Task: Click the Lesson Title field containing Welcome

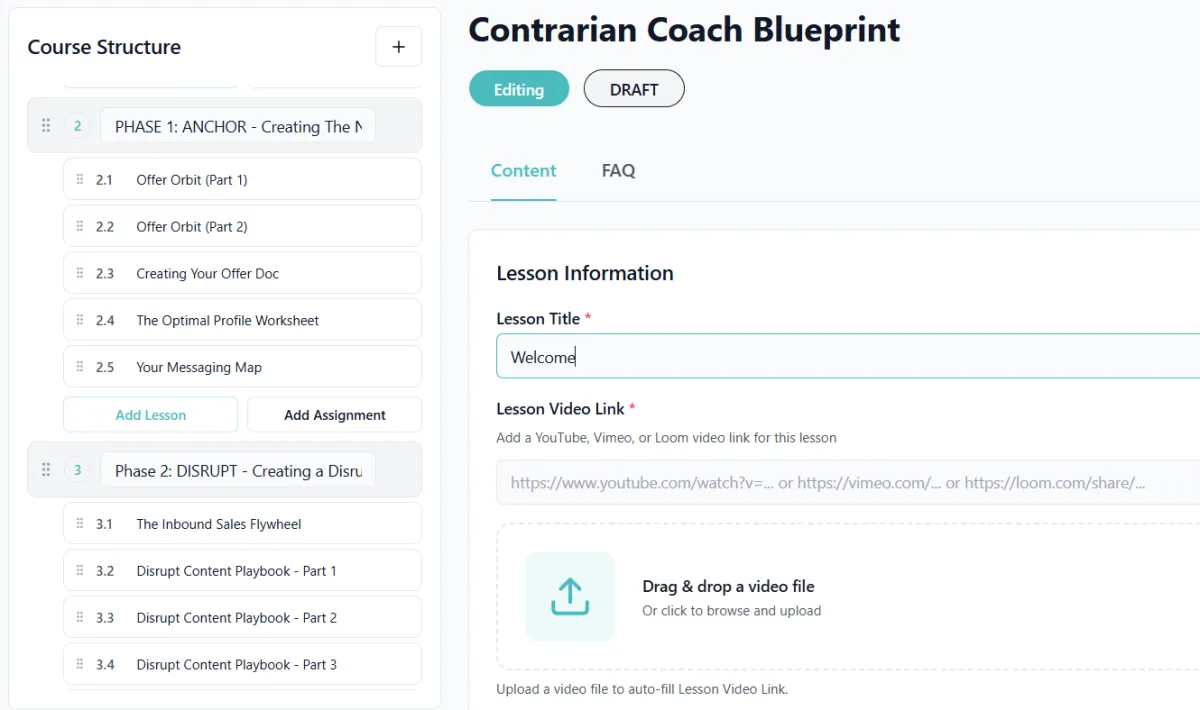Action: (x=848, y=357)
